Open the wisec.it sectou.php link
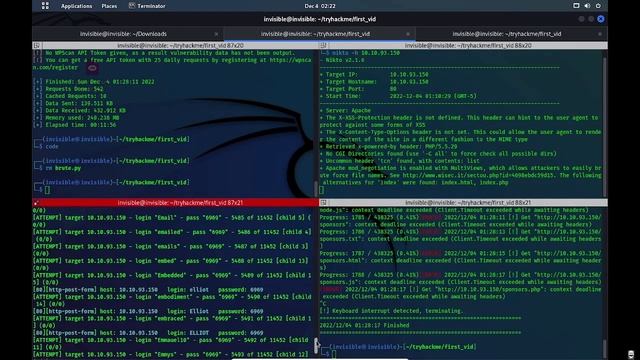 tap(479, 175)
